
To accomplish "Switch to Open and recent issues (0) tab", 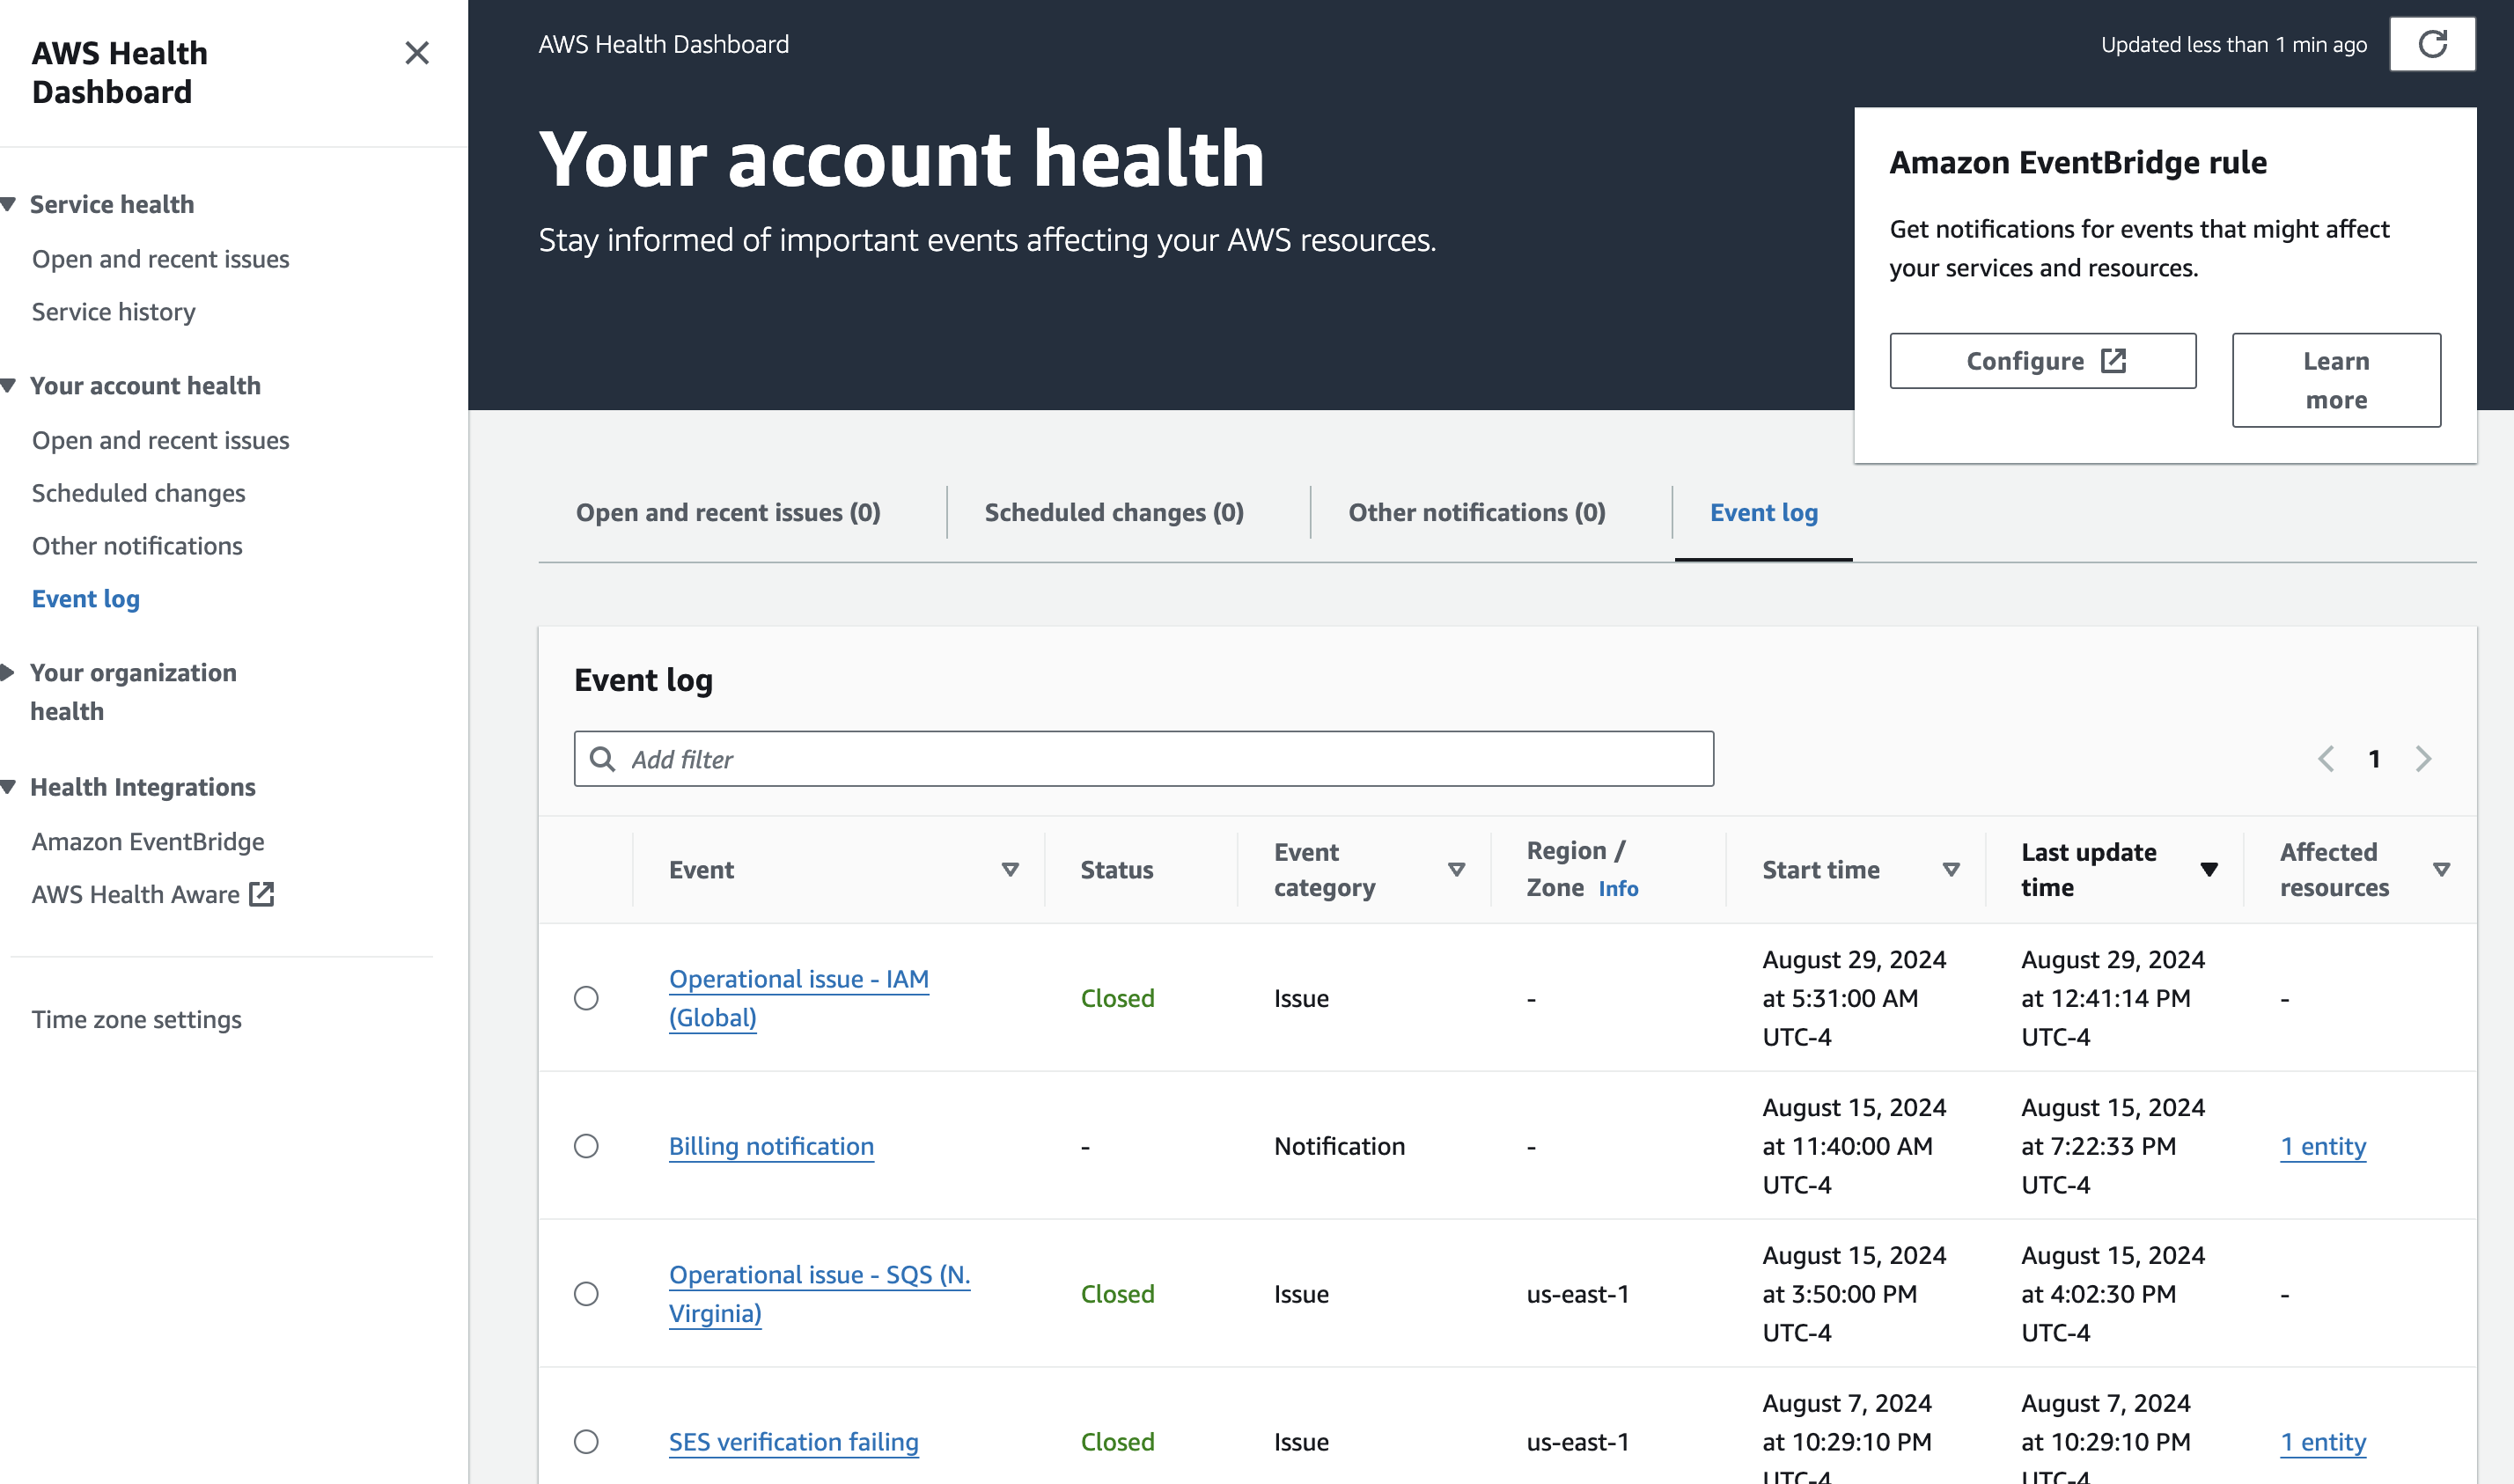I will [x=728, y=512].
